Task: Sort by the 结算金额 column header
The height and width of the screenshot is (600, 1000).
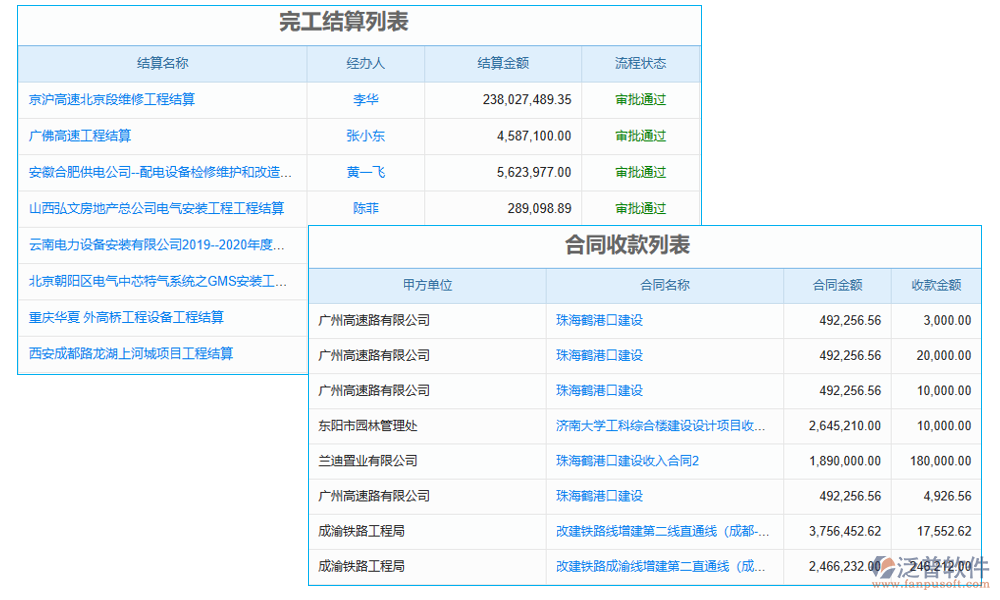Action: [502, 63]
